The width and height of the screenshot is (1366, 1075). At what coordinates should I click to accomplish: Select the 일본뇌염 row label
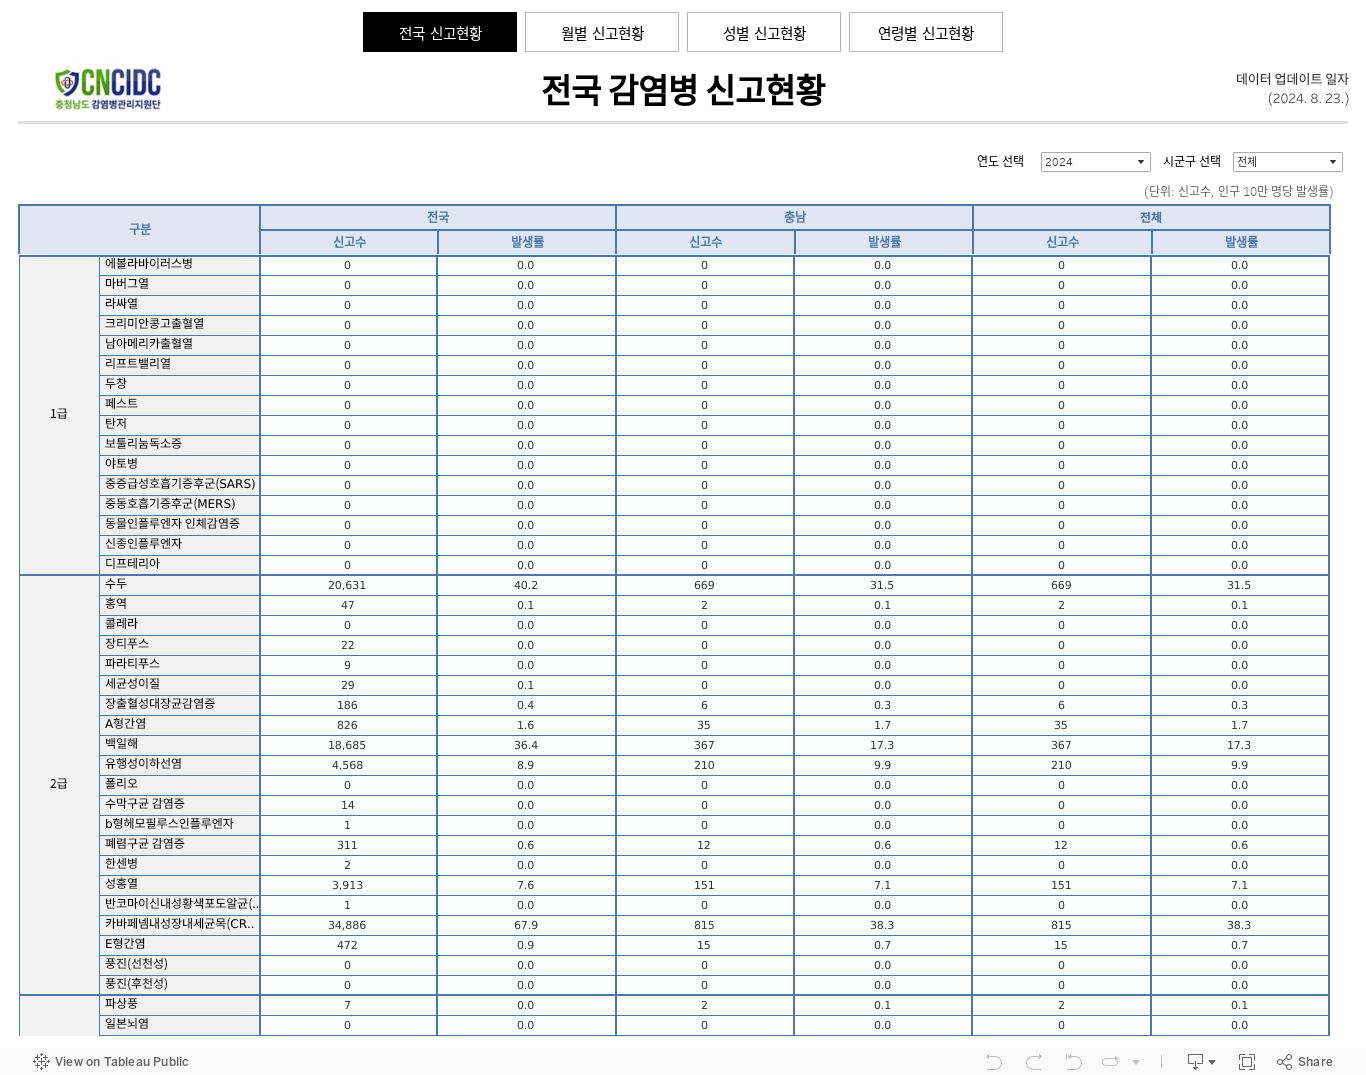tap(180, 1025)
